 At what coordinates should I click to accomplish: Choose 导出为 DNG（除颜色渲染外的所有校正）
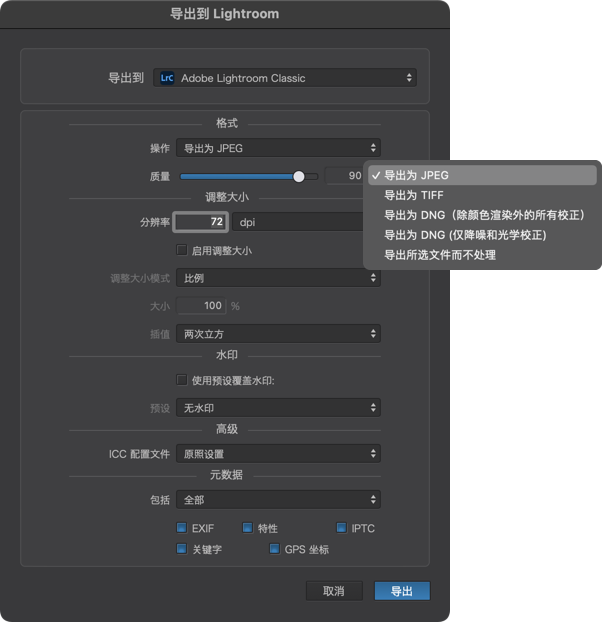482,215
